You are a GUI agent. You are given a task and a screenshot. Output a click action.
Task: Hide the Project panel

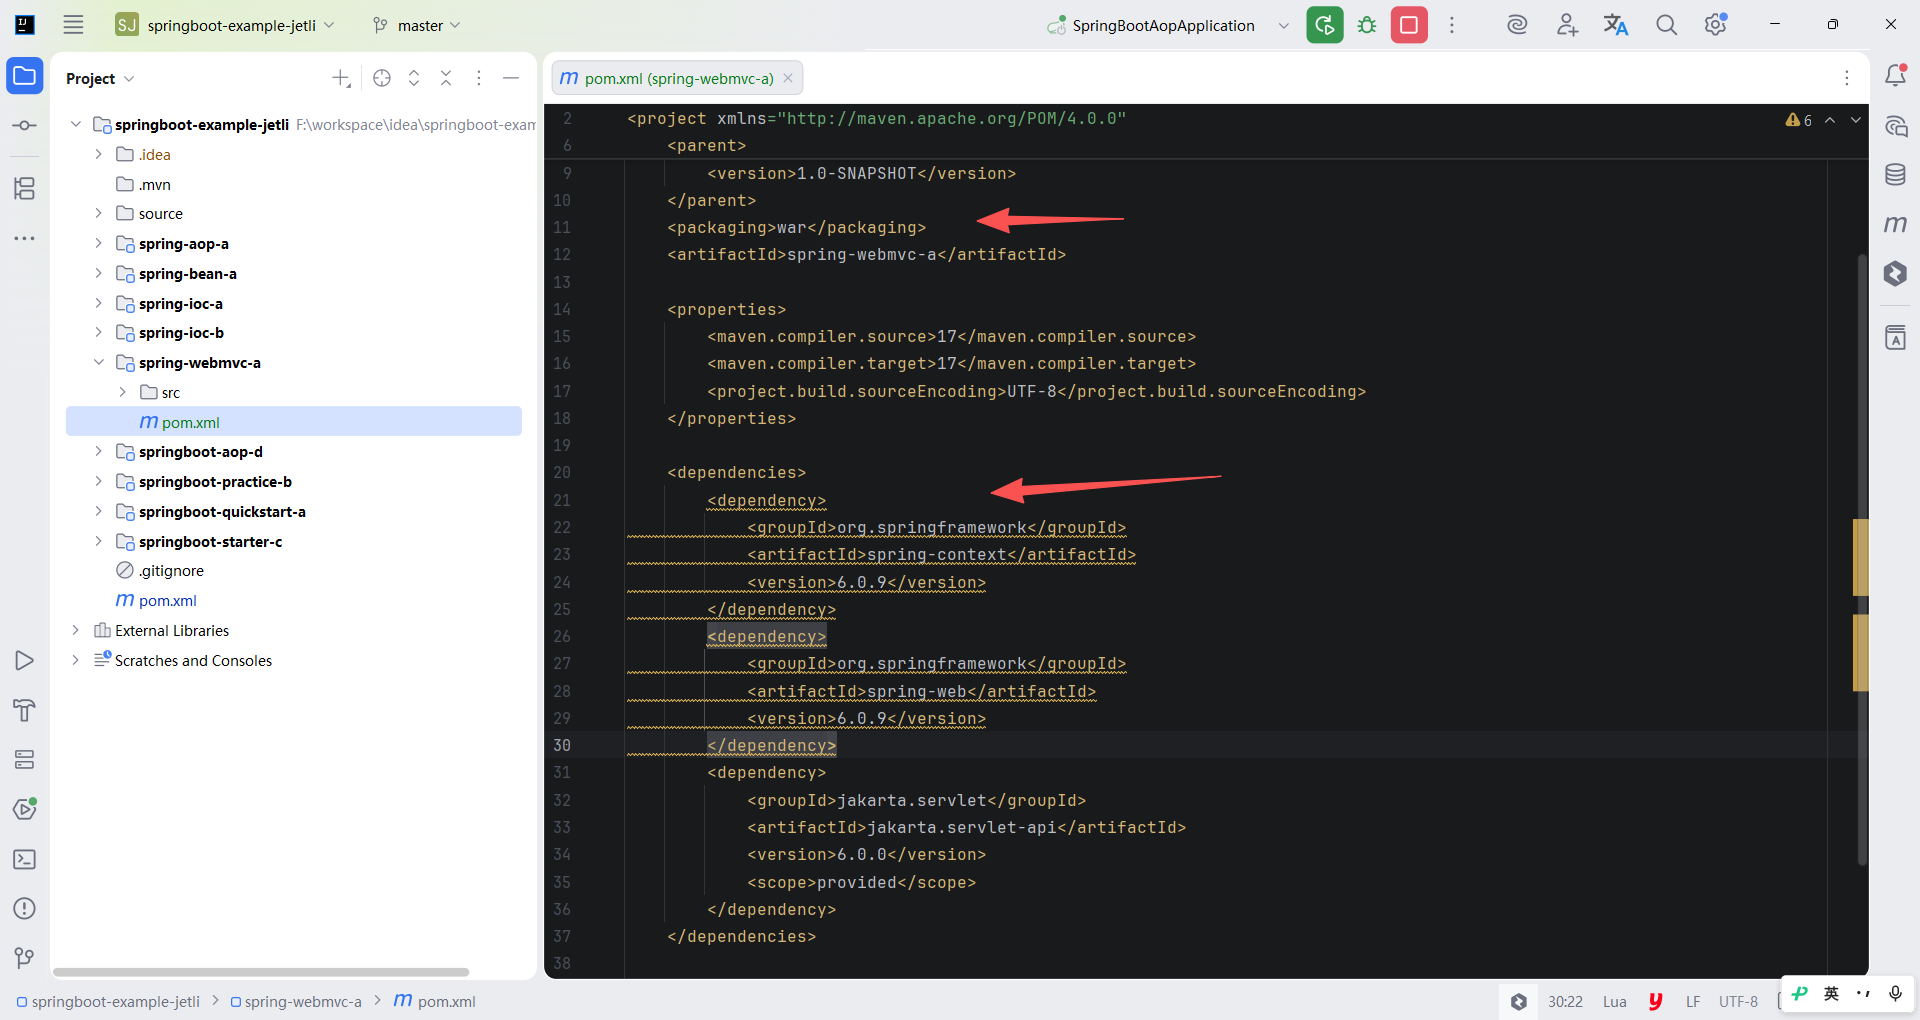coord(511,78)
